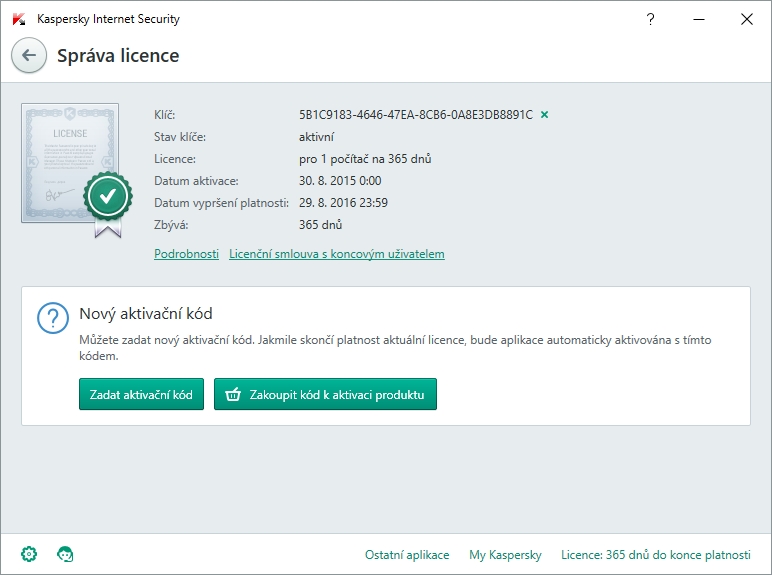Click the license key code text

click(x=415, y=115)
